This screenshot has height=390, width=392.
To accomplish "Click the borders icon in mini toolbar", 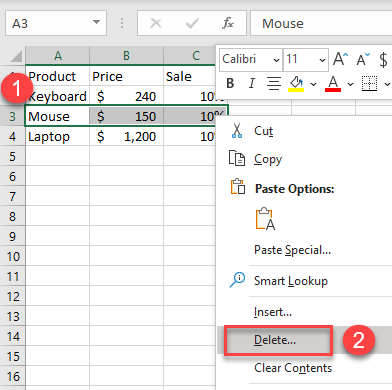I will pos(369,83).
